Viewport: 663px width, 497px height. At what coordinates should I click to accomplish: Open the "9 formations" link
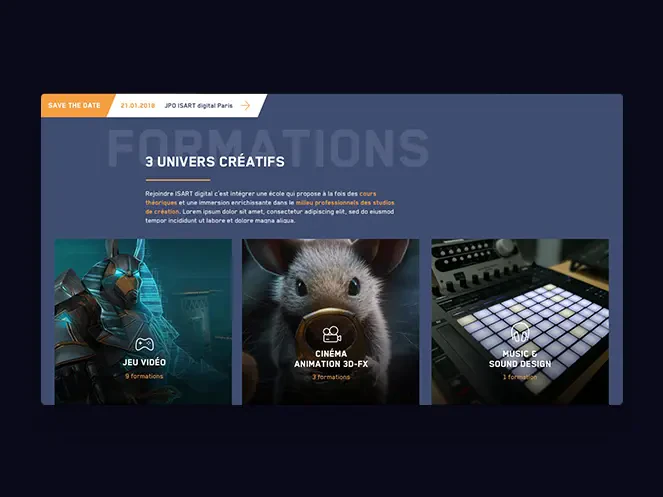tap(144, 377)
